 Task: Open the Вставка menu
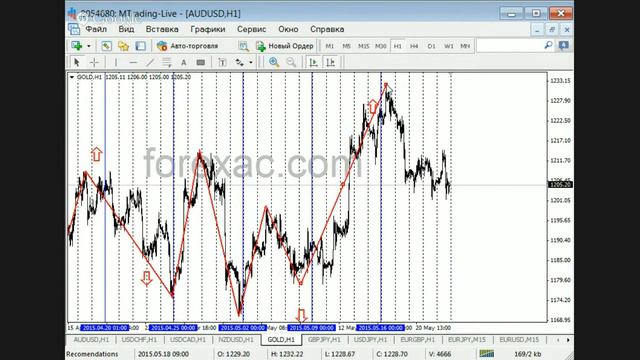(x=162, y=29)
